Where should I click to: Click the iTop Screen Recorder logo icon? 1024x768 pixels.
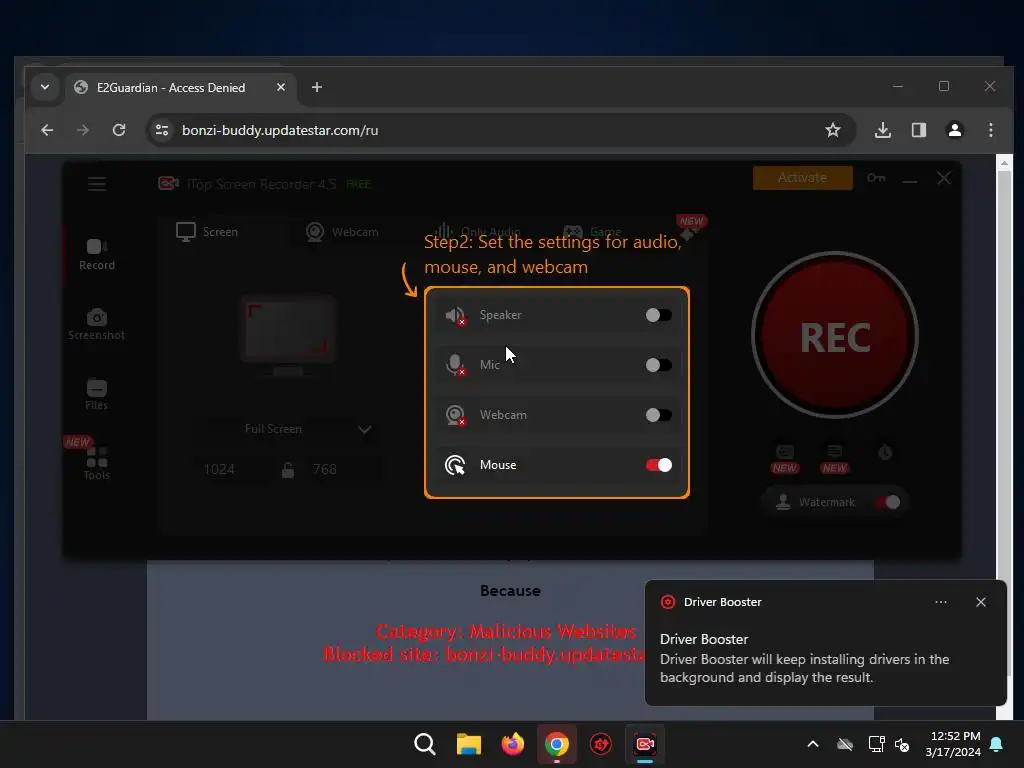pos(168,184)
